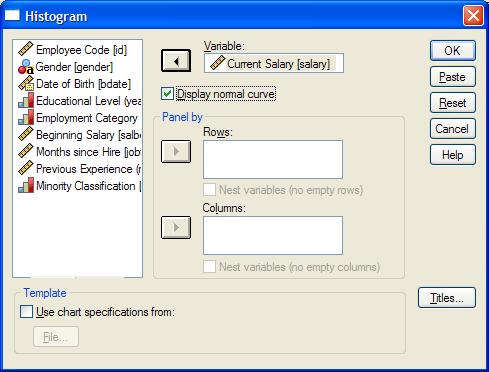Select Employee Code [id] in variable list
The height and width of the screenshot is (372, 489).
(82, 50)
